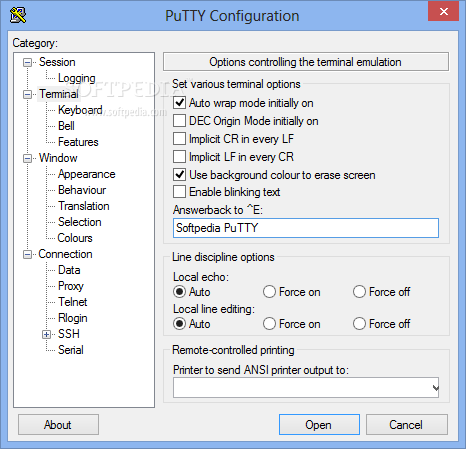Collapse the Connection tree node

pyautogui.click(x=27, y=254)
